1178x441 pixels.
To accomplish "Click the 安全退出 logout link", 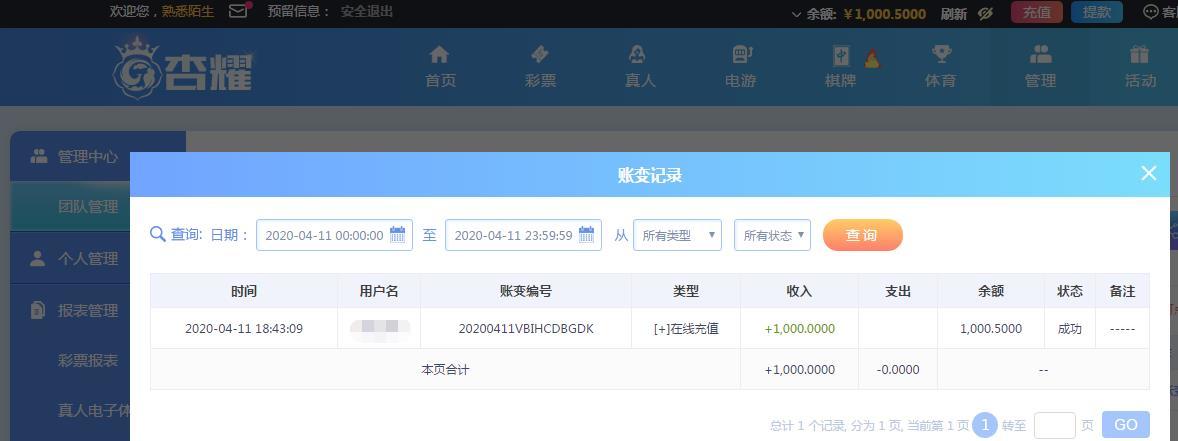I will [x=367, y=12].
